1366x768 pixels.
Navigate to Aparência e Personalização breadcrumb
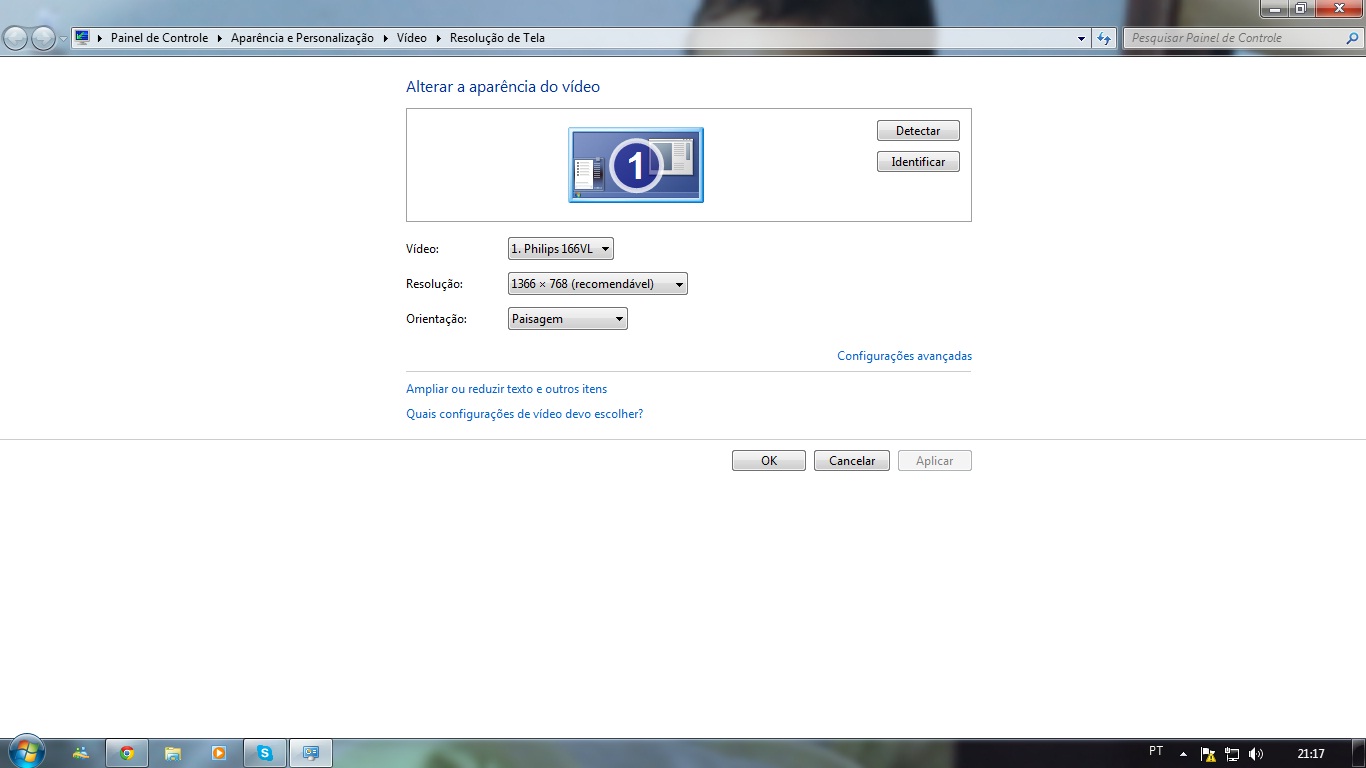click(302, 38)
